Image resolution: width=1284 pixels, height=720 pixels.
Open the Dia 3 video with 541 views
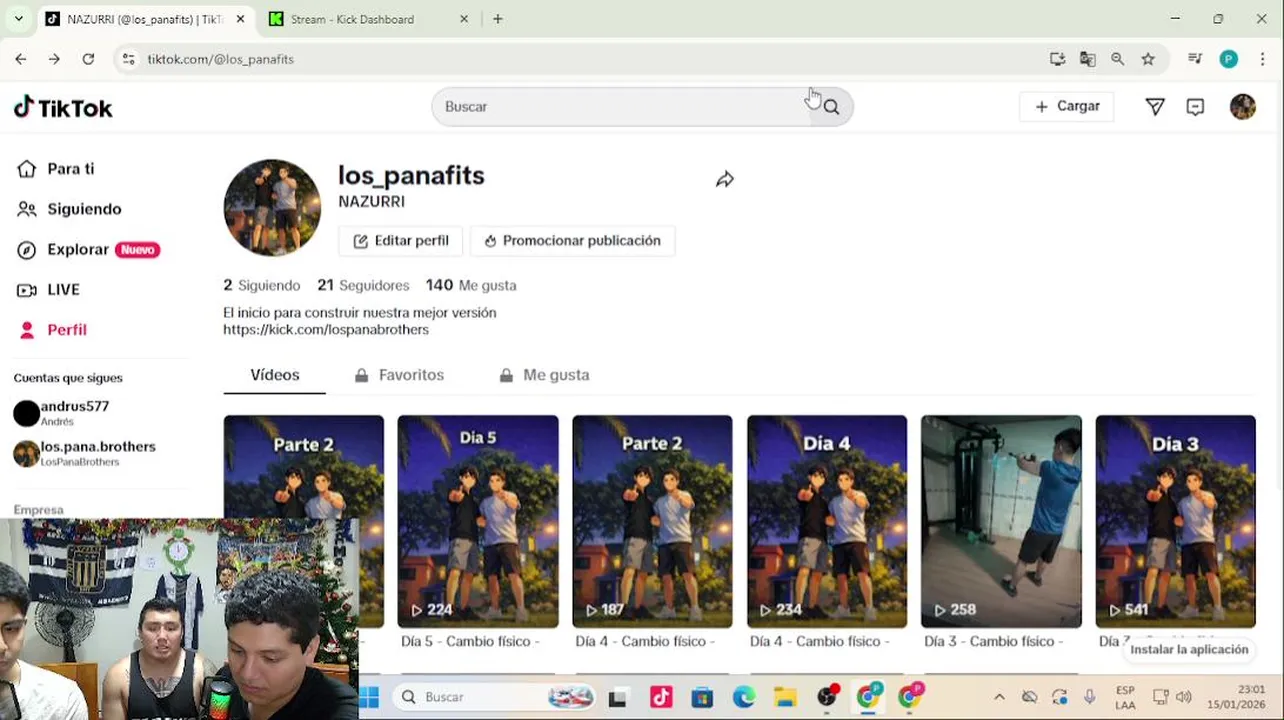[x=1175, y=521]
